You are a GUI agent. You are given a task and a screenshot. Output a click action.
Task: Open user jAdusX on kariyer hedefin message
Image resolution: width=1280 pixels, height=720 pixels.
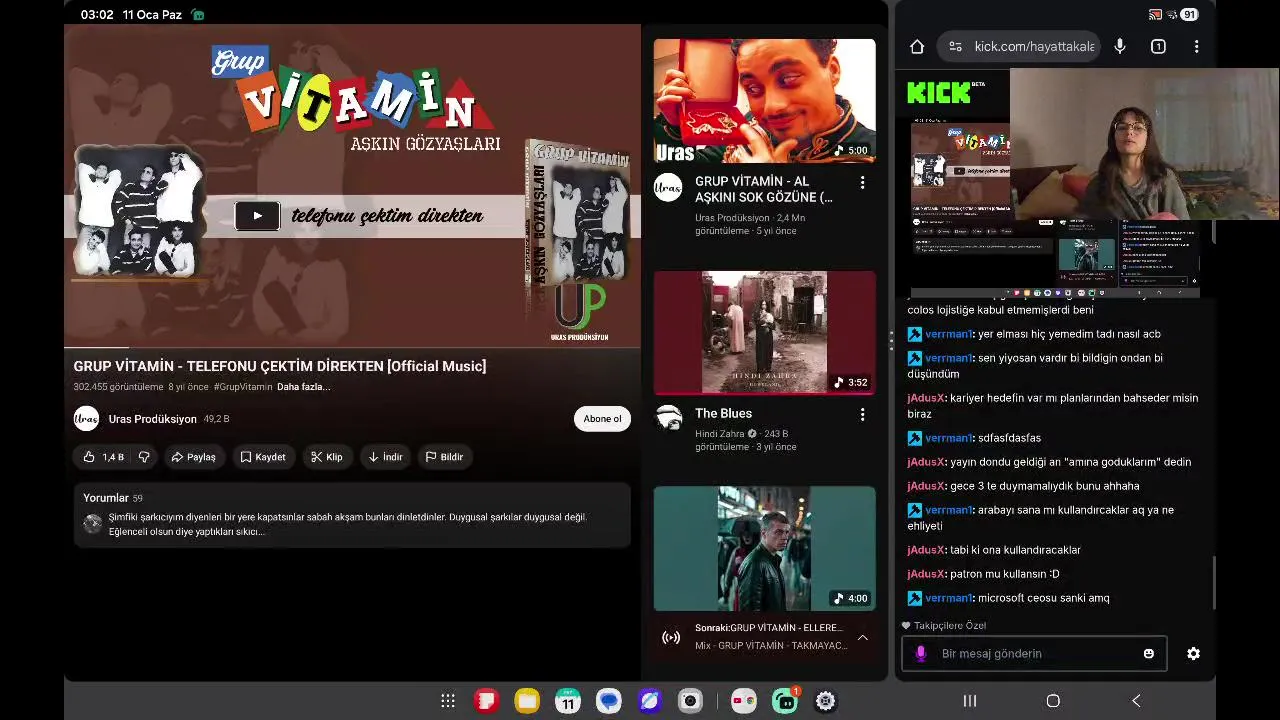[x=927, y=398]
